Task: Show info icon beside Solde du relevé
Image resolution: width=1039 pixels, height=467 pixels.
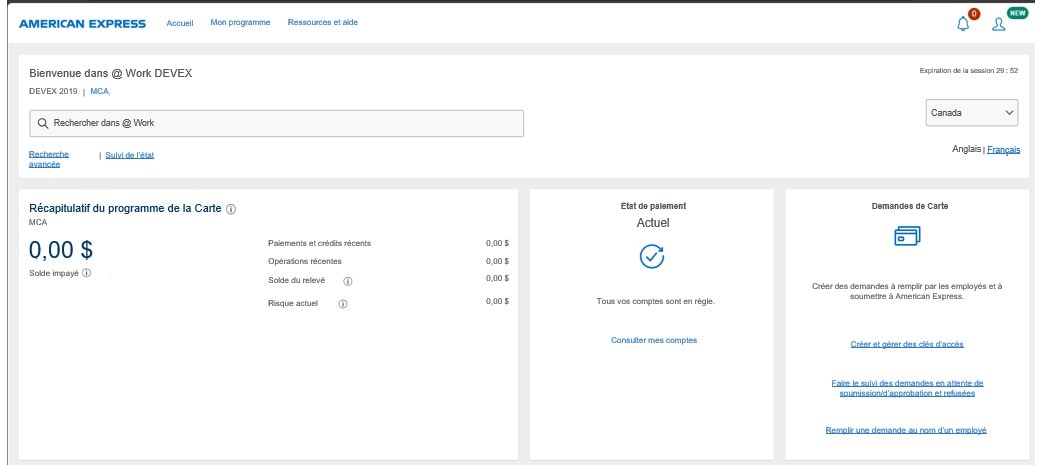Action: [347, 282]
